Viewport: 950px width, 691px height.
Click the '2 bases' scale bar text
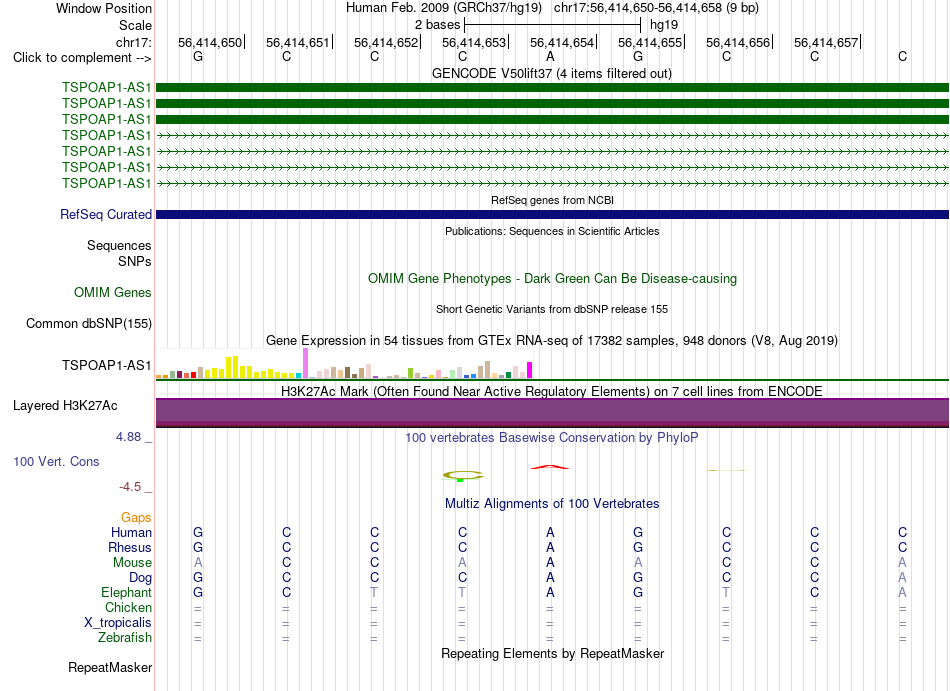(x=437, y=25)
